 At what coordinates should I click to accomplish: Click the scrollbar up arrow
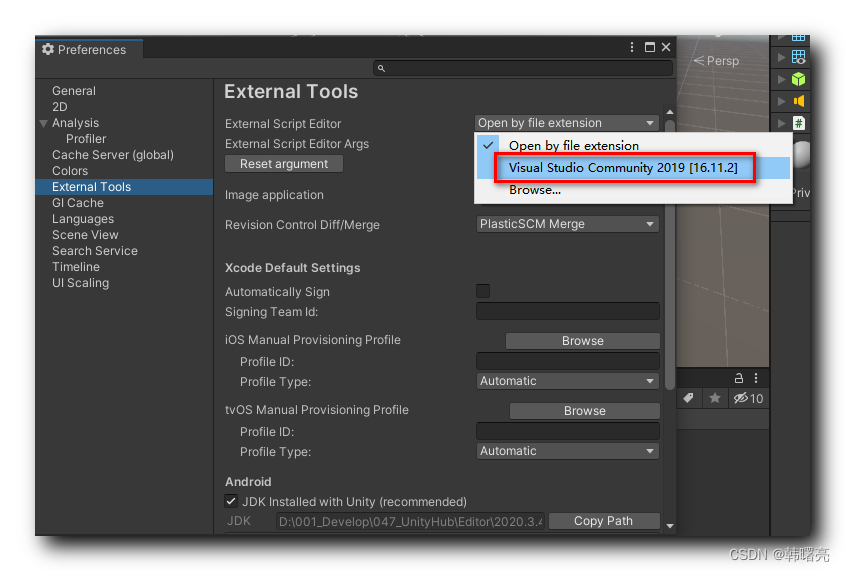click(670, 112)
